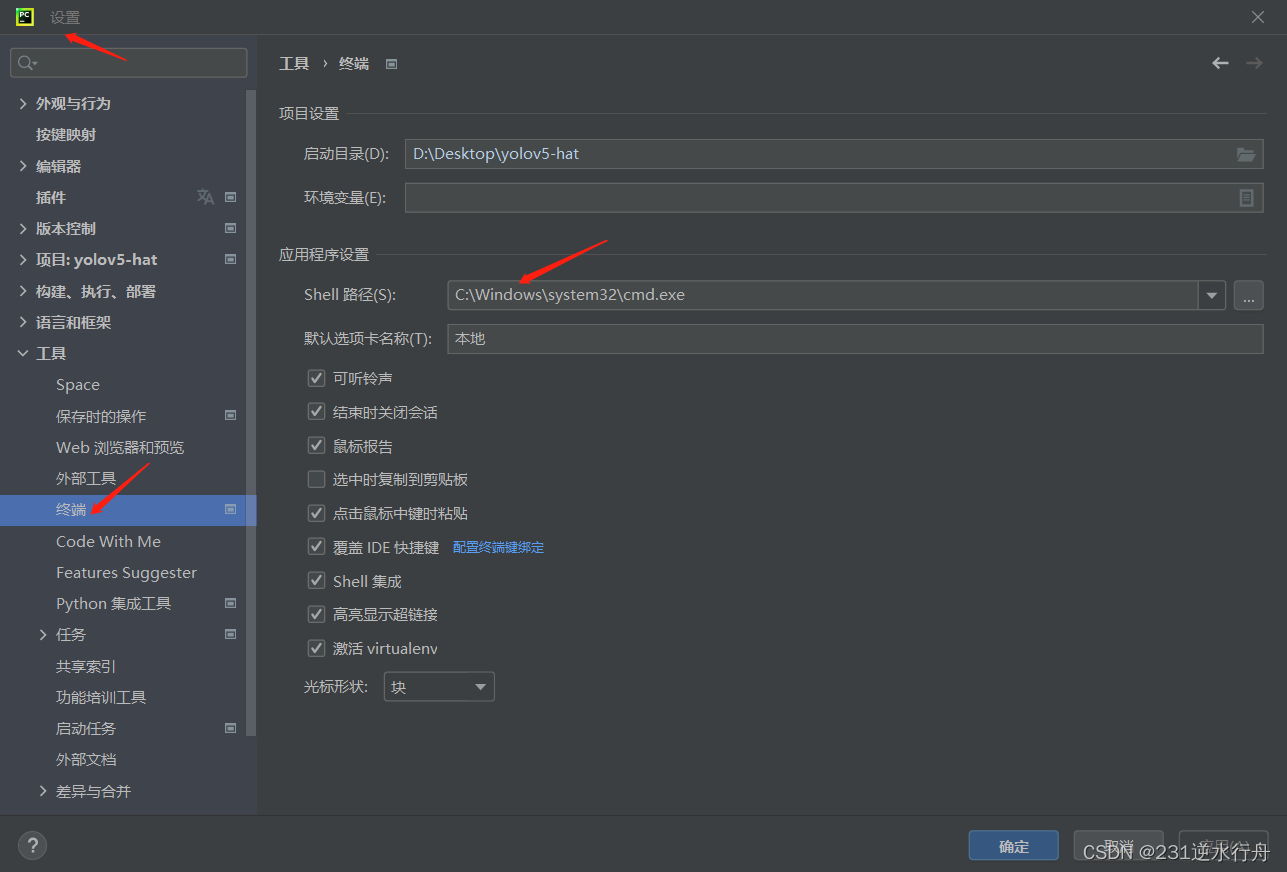The height and width of the screenshot is (872, 1287).
Task: Enable 选中时复制到剪贴板 checkbox
Action: click(x=316, y=479)
